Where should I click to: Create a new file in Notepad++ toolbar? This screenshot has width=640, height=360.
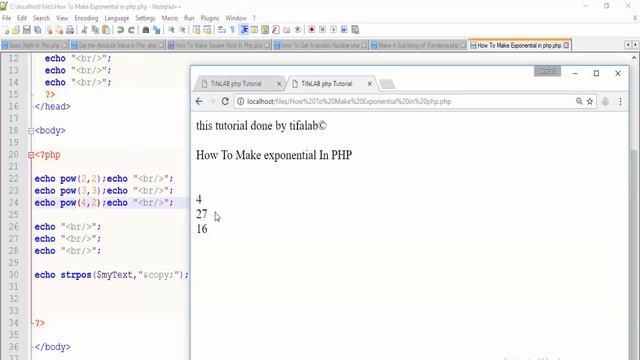(x=6, y=30)
